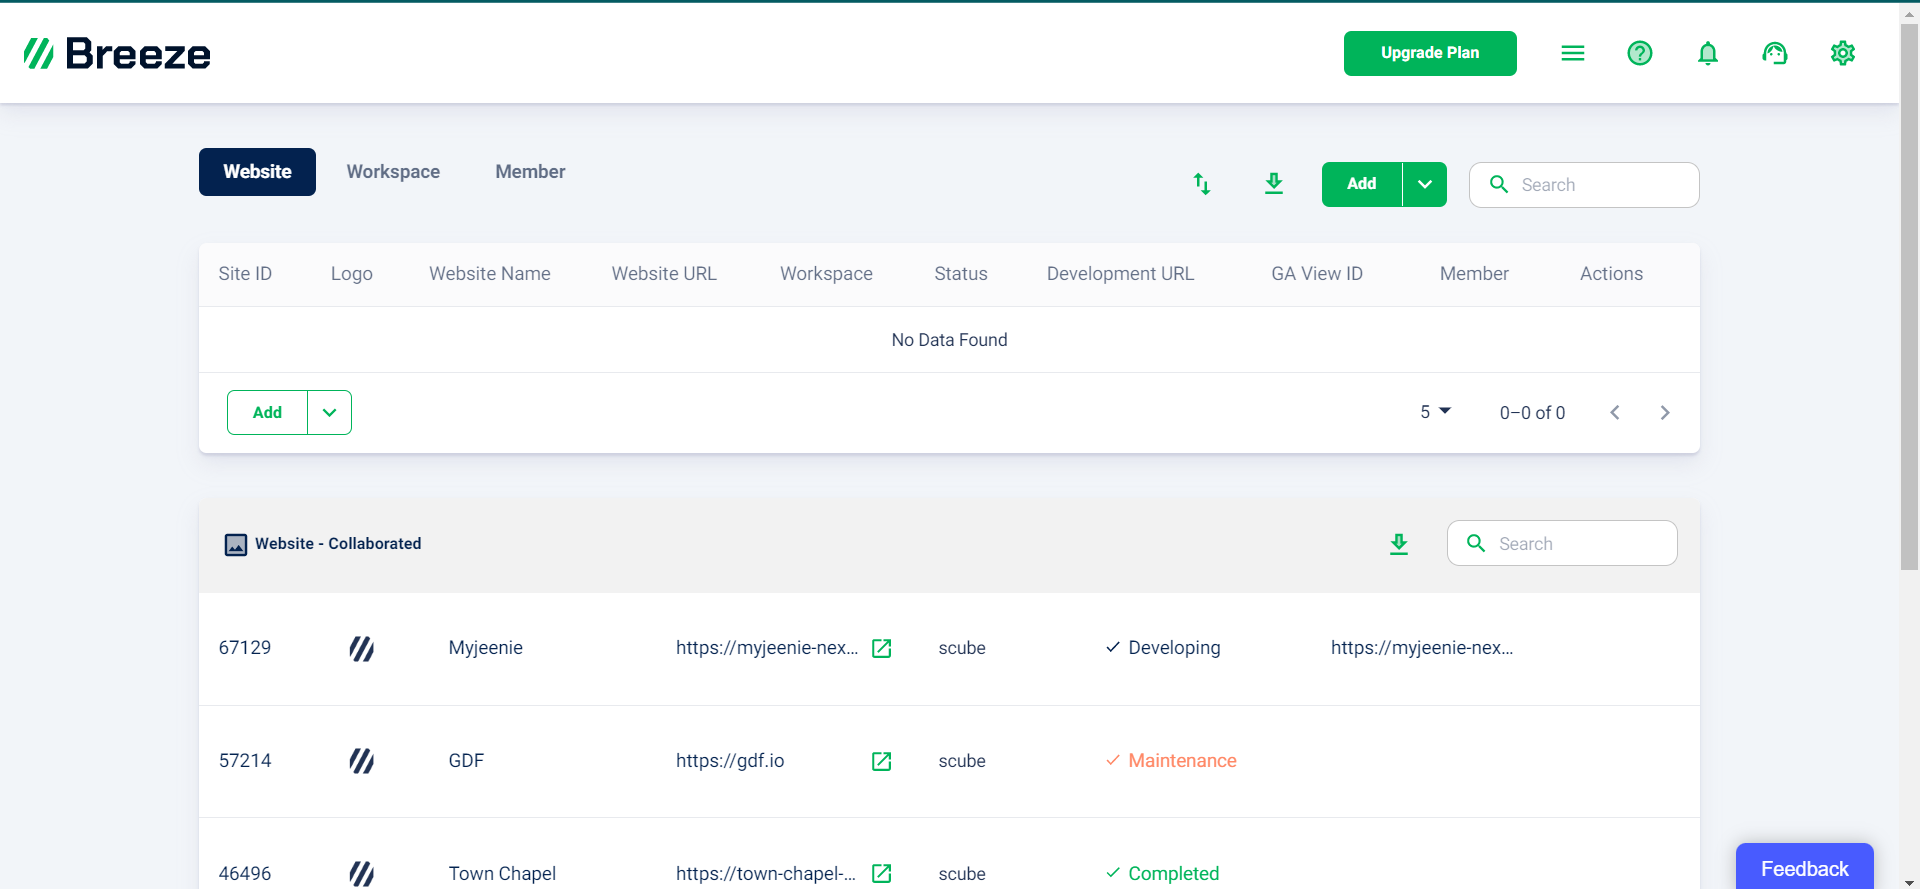Select the Website tab
This screenshot has width=1920, height=889.
click(257, 172)
